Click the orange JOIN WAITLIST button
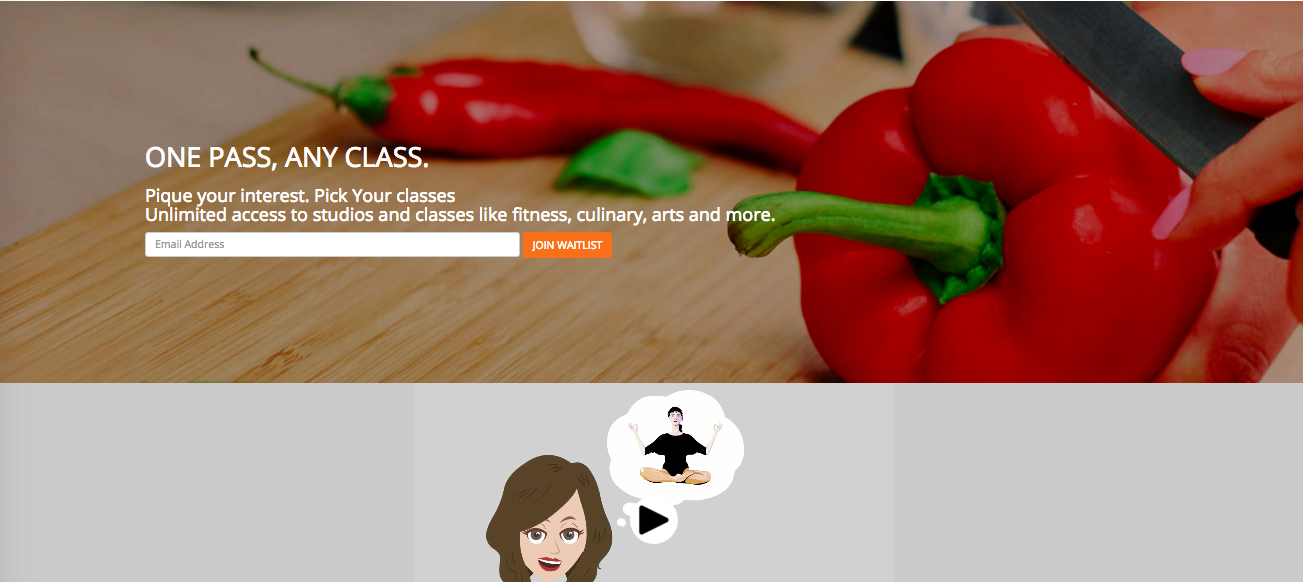The width and height of the screenshot is (1303, 582). click(567, 245)
